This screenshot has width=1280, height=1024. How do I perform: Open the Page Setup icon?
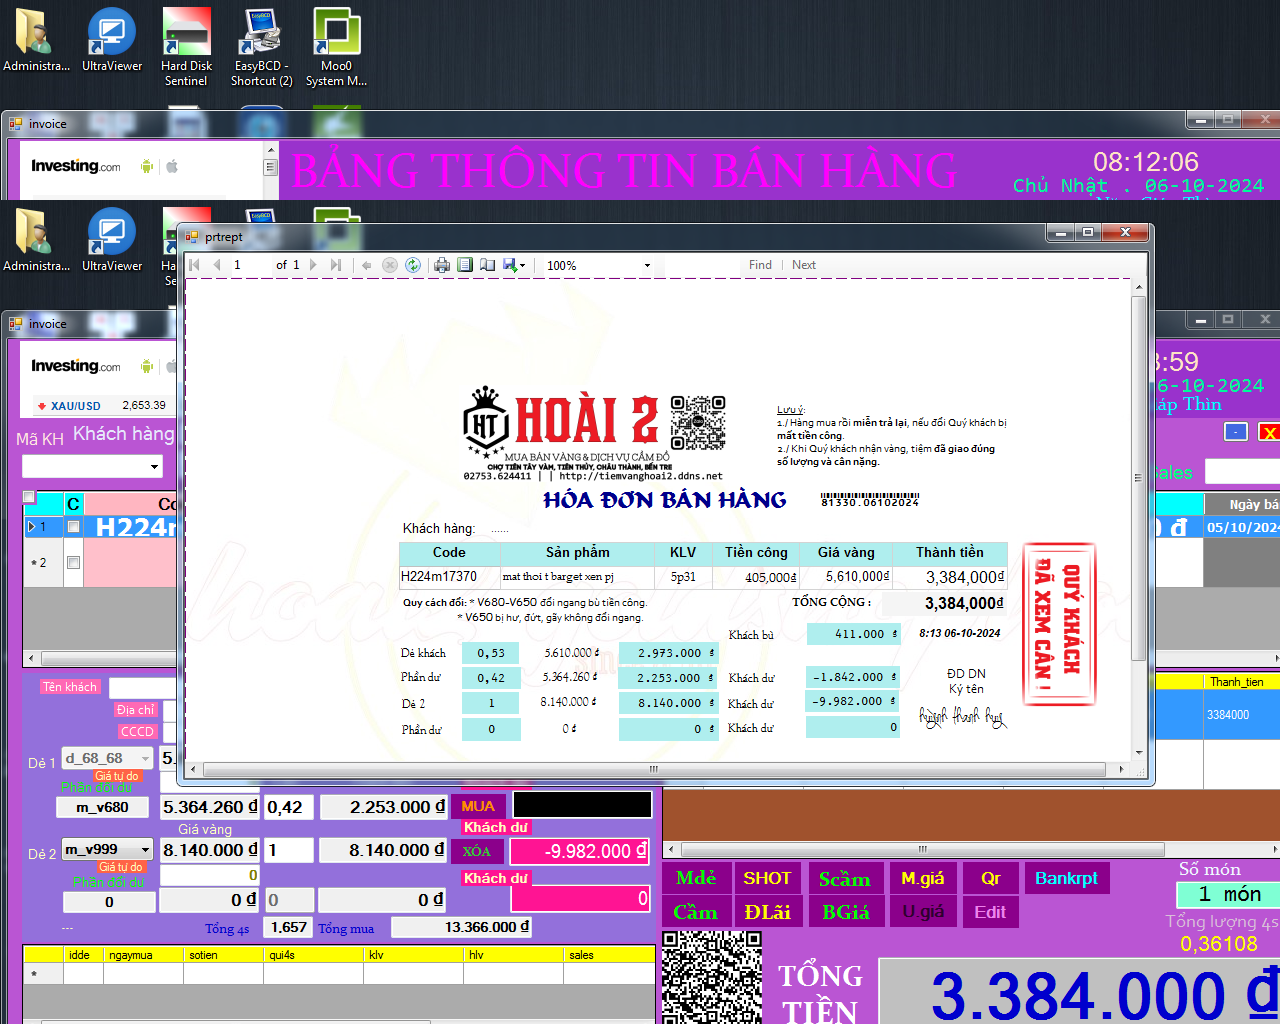(487, 265)
